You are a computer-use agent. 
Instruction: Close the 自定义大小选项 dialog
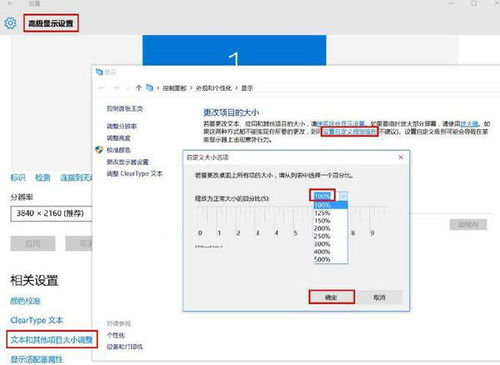point(401,157)
